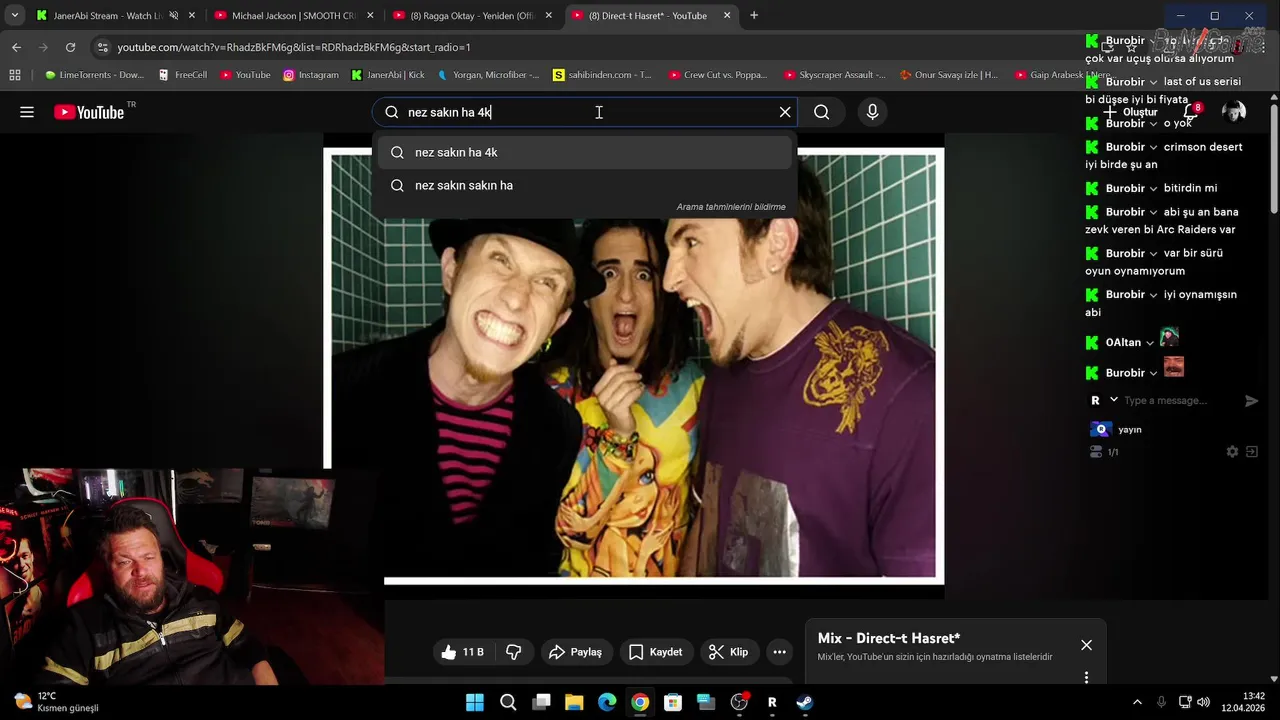Open OBS Studio from the taskbar

tap(739, 702)
